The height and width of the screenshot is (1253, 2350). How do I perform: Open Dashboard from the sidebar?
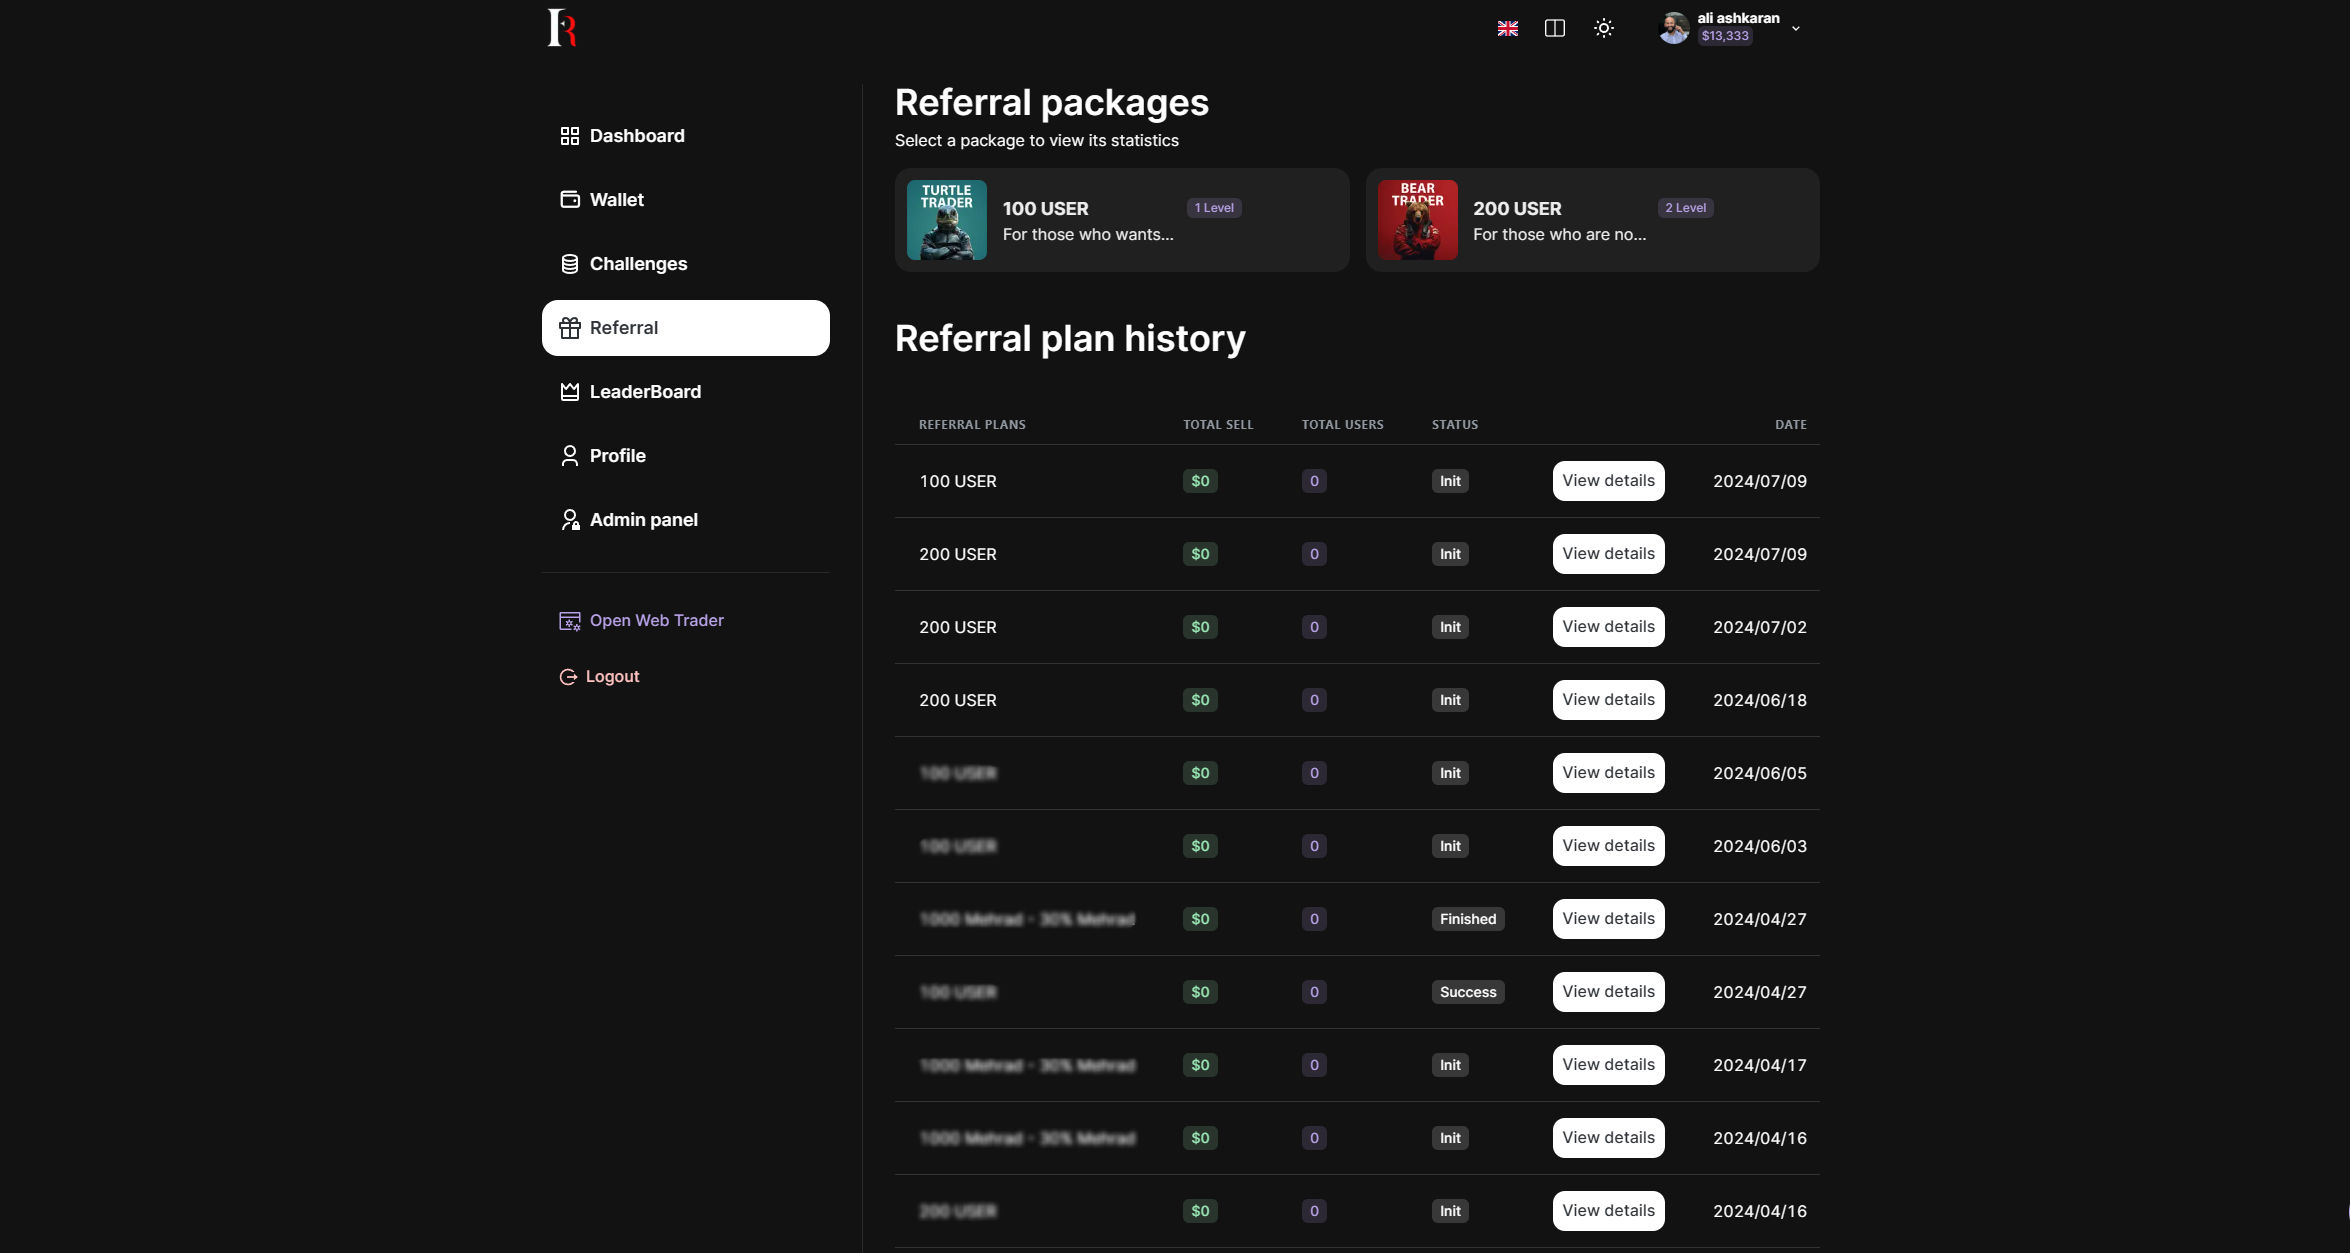click(x=636, y=136)
